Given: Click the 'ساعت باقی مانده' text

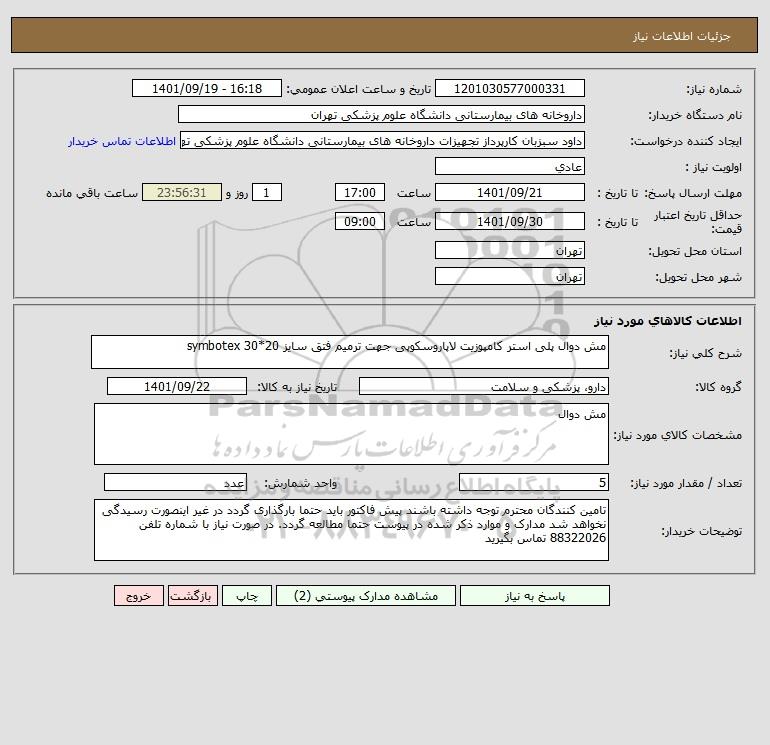Looking at the screenshot, I should (92, 193).
